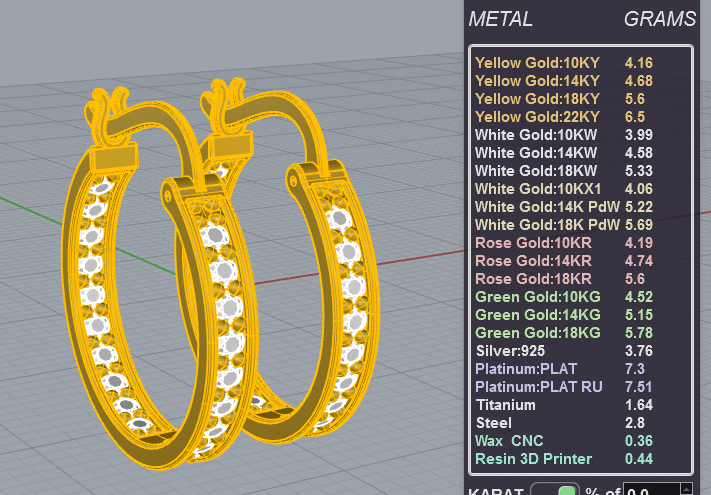Click the GRAMS column header
The width and height of the screenshot is (711, 495).
tap(660, 19)
